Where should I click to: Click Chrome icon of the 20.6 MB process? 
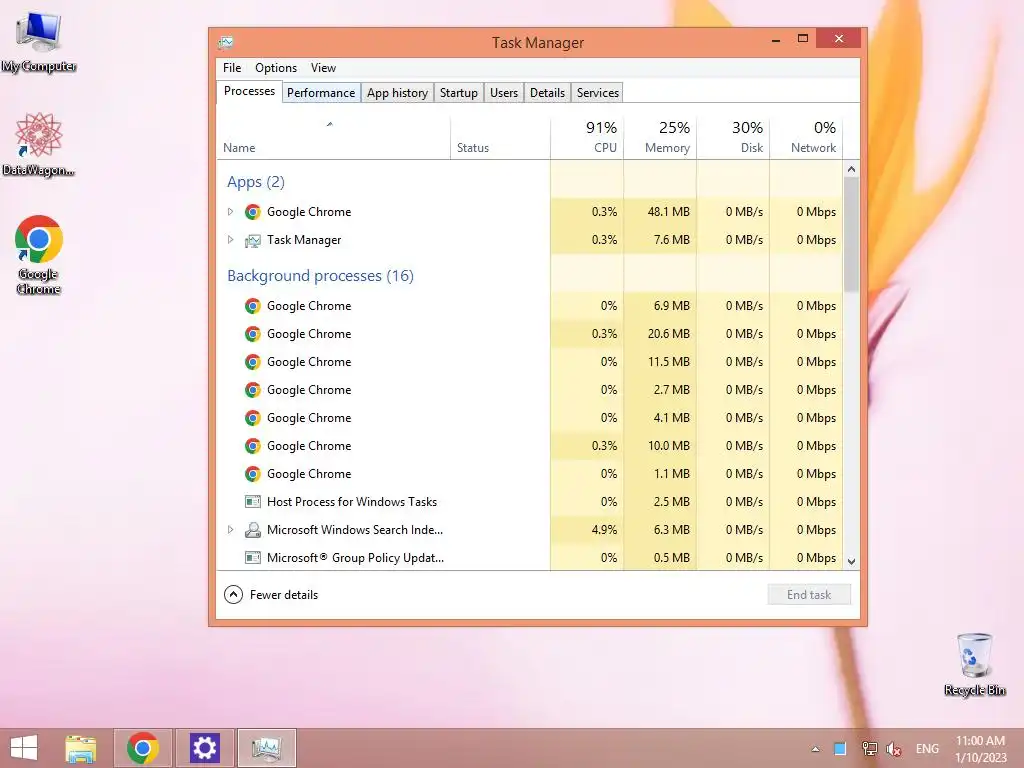[253, 334]
